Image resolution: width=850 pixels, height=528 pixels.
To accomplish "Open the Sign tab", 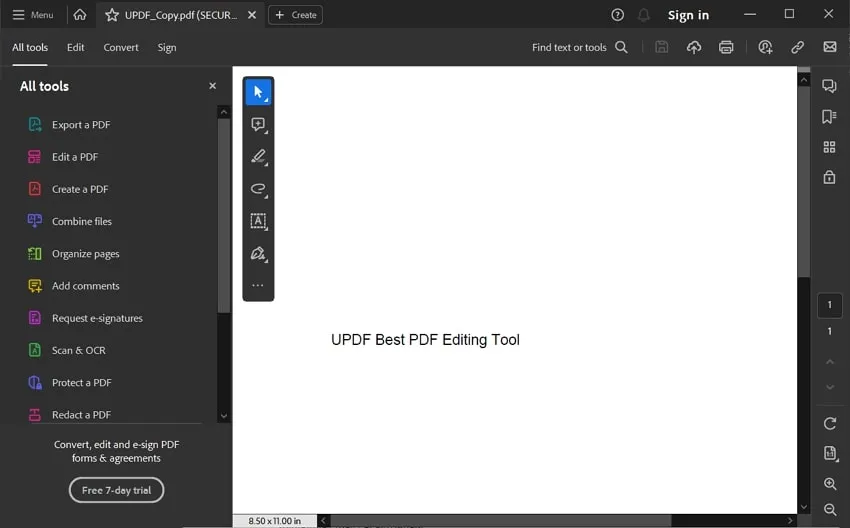I will coord(166,48).
